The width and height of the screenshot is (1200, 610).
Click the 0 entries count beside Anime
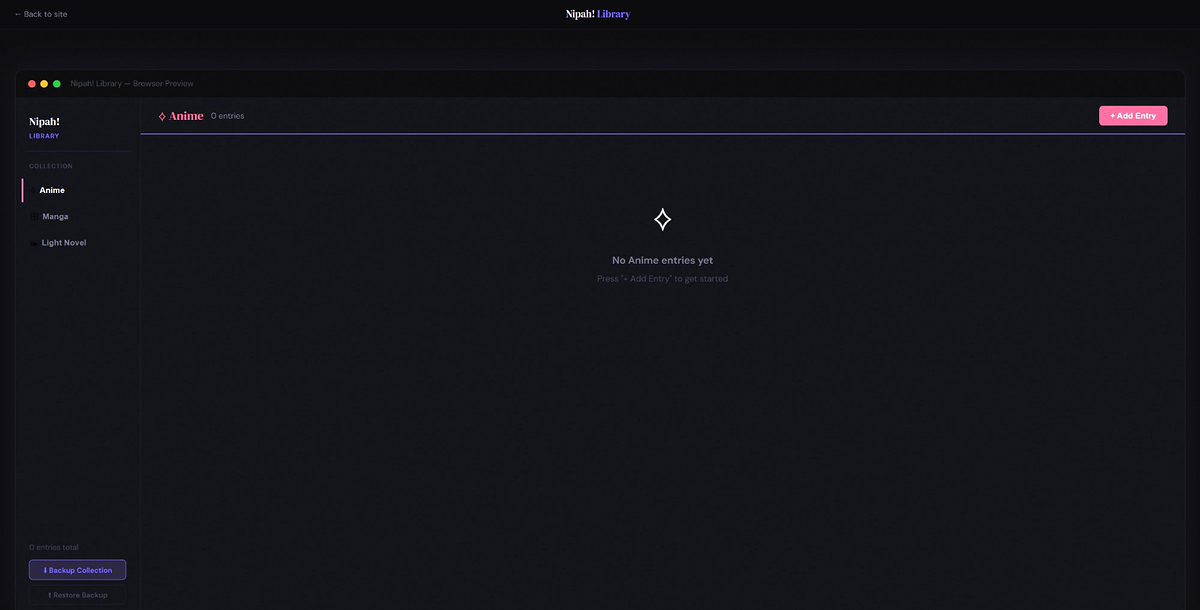tap(227, 115)
